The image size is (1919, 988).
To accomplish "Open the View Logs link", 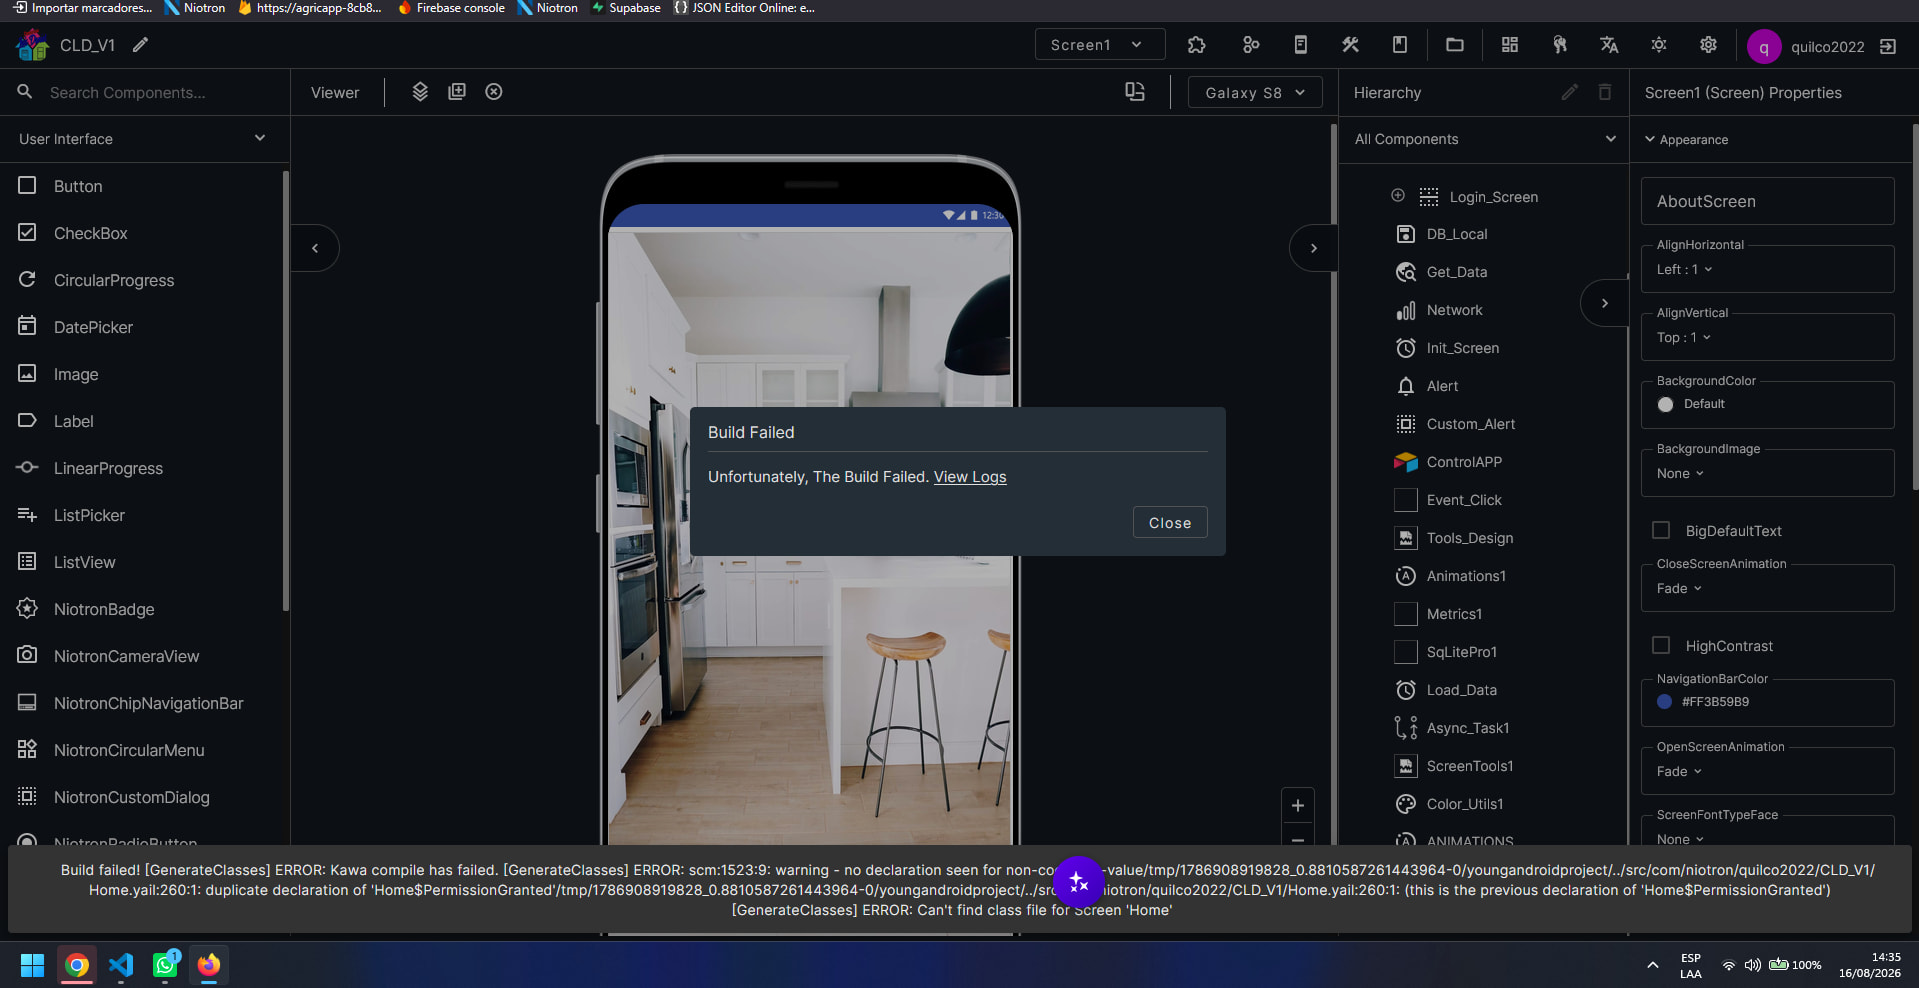I will pyautogui.click(x=970, y=477).
